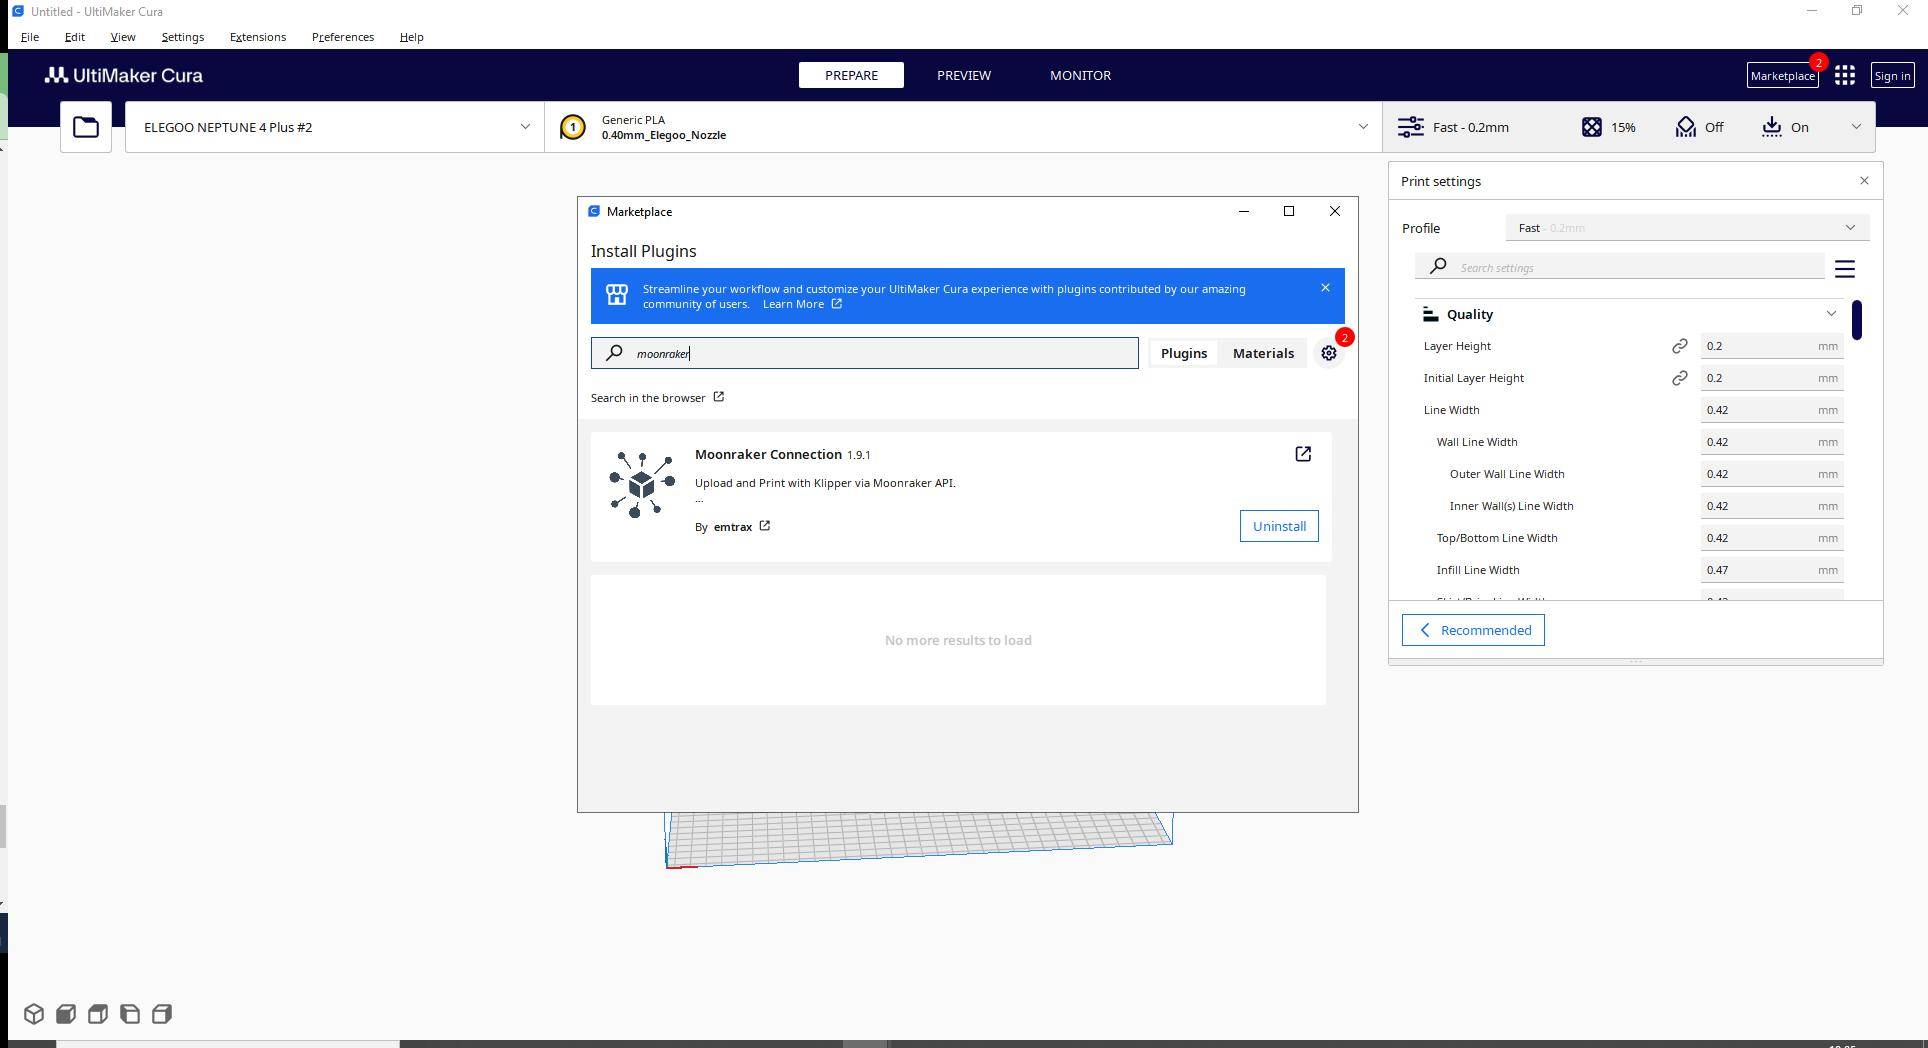The height and width of the screenshot is (1048, 1928).
Task: Select the Materials tab in Marketplace
Action: tap(1263, 353)
